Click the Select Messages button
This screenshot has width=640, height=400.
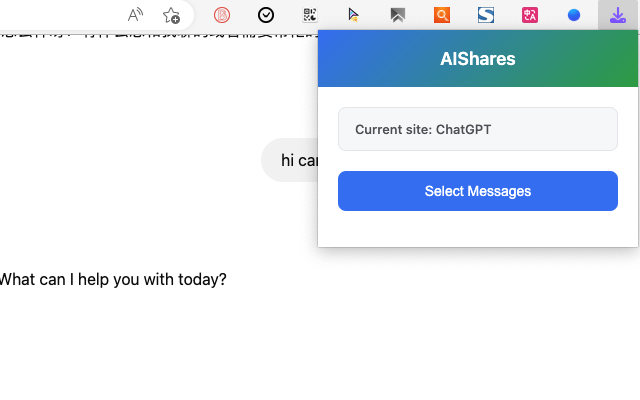478,191
